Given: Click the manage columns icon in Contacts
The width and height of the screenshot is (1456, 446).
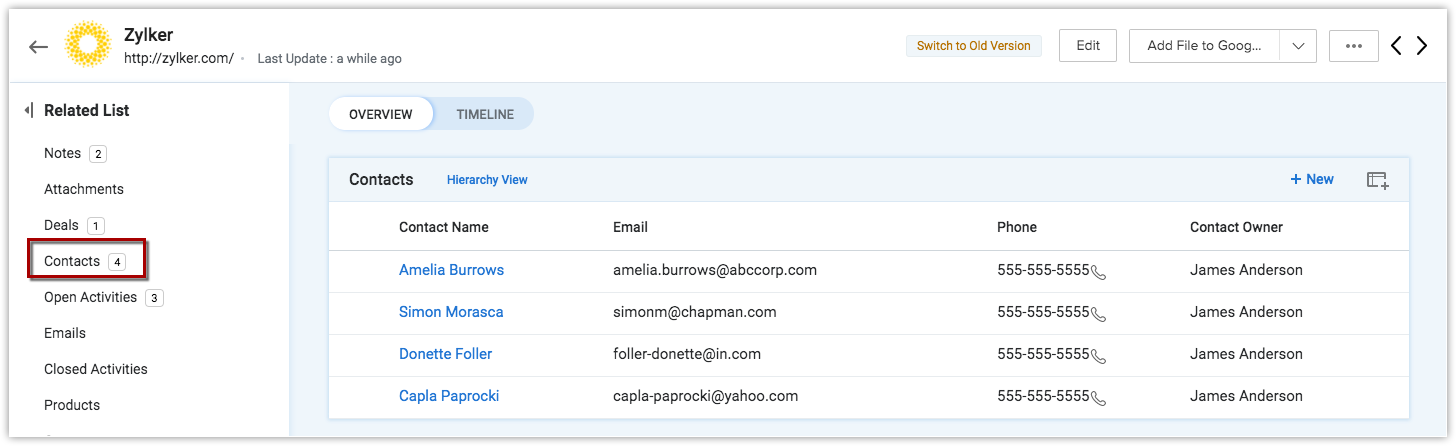Looking at the screenshot, I should 1377,180.
